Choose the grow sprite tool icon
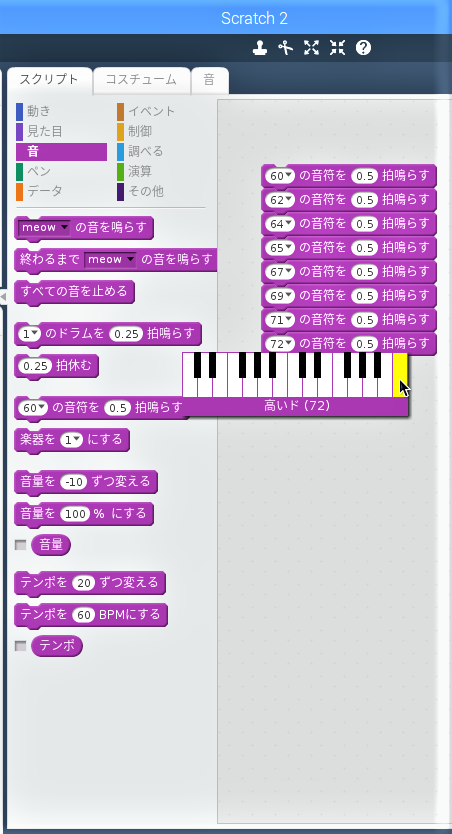Image resolution: width=452 pixels, height=834 pixels. click(x=311, y=48)
